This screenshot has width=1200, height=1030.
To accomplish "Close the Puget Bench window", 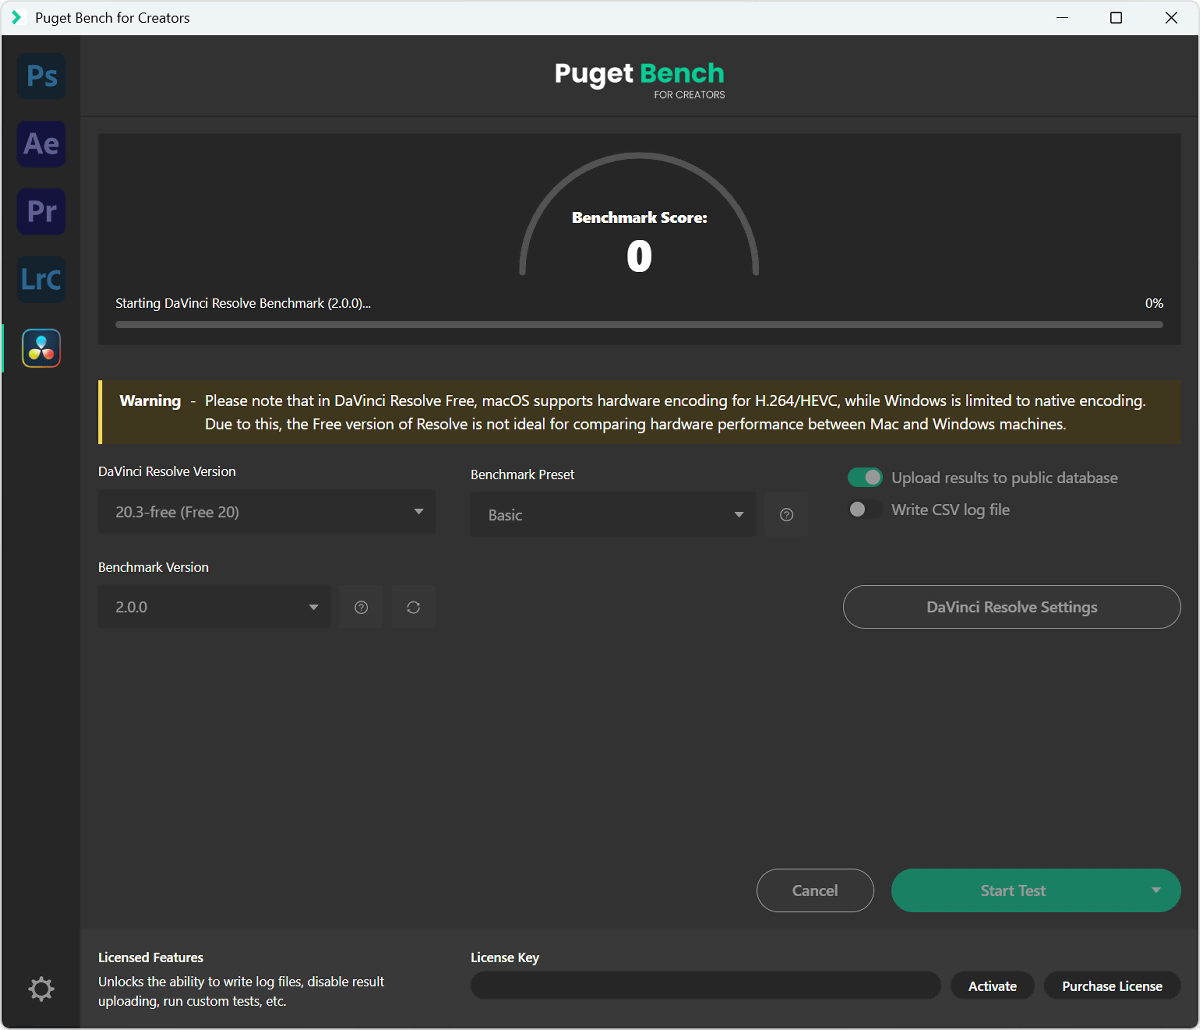I will [1171, 18].
